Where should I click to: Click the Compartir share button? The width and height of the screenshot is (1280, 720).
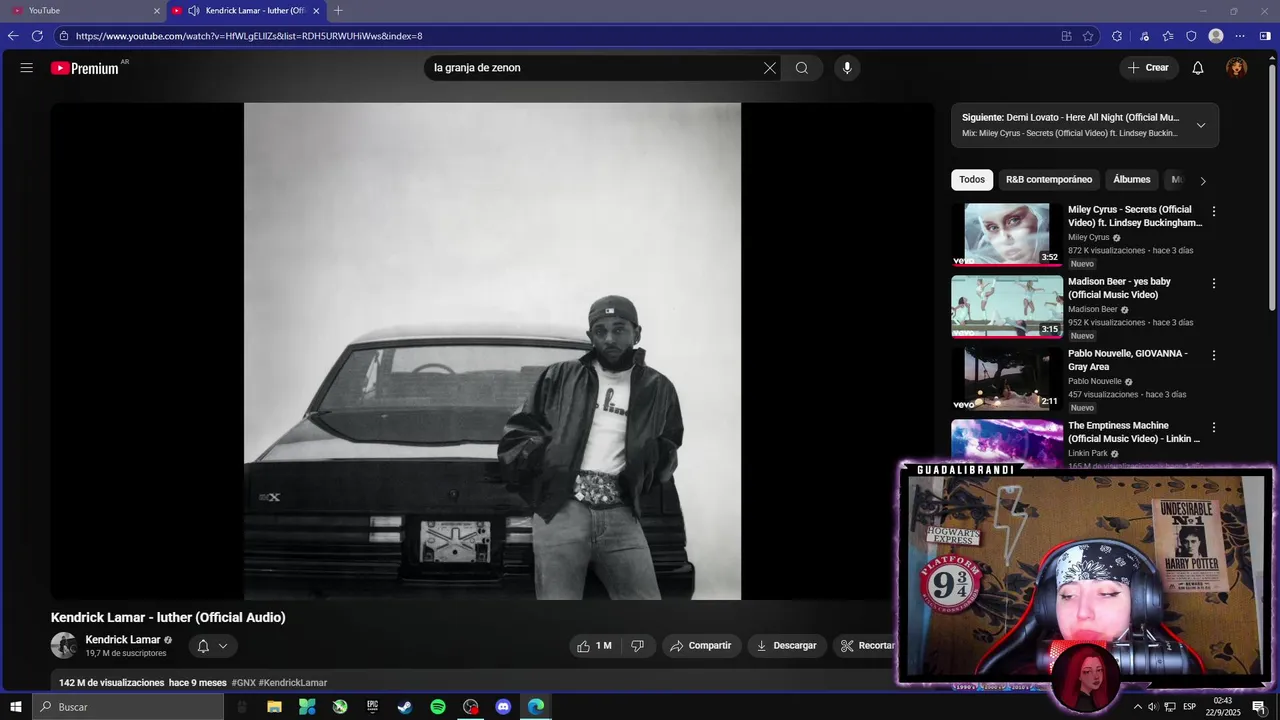(x=701, y=646)
